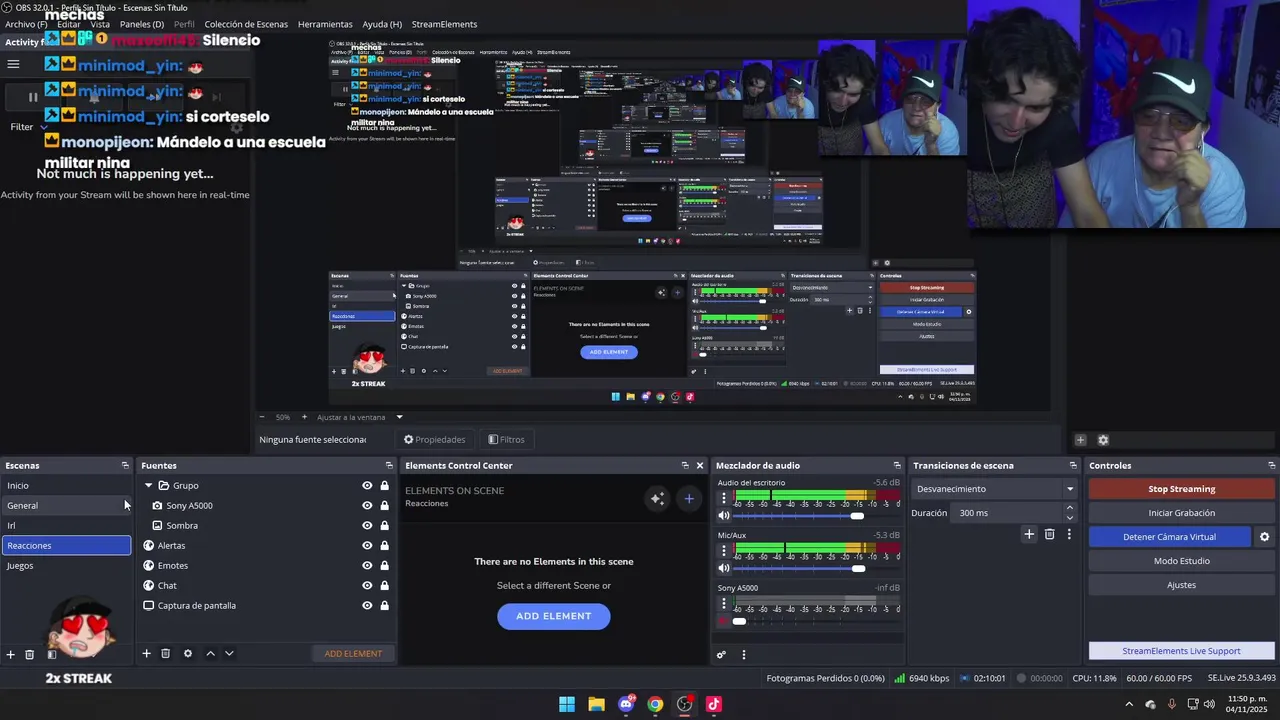Viewport: 1280px width, 720px height.
Task: Unlock the Emotes source
Action: click(x=384, y=566)
